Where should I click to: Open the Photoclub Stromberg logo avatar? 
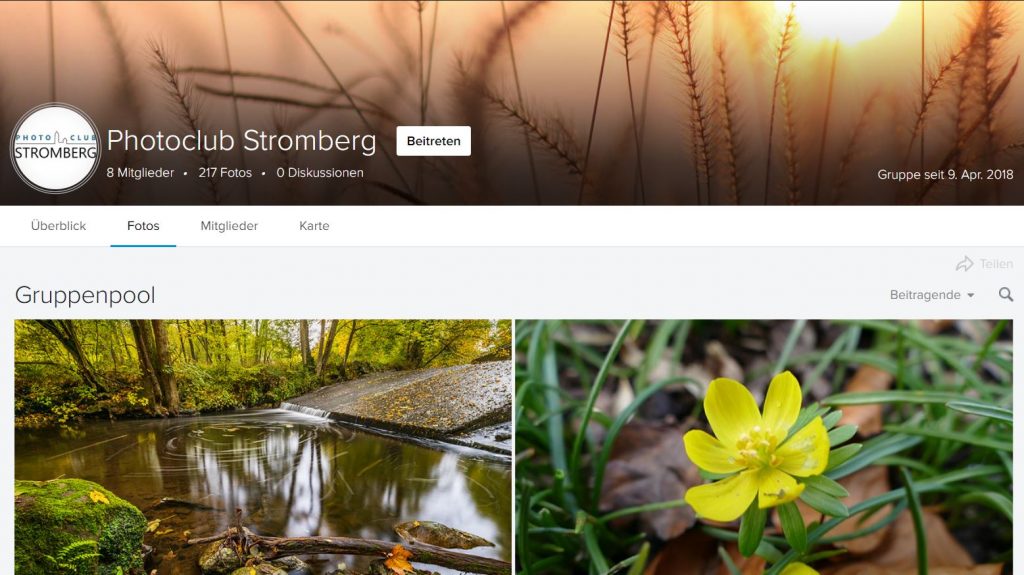56,148
